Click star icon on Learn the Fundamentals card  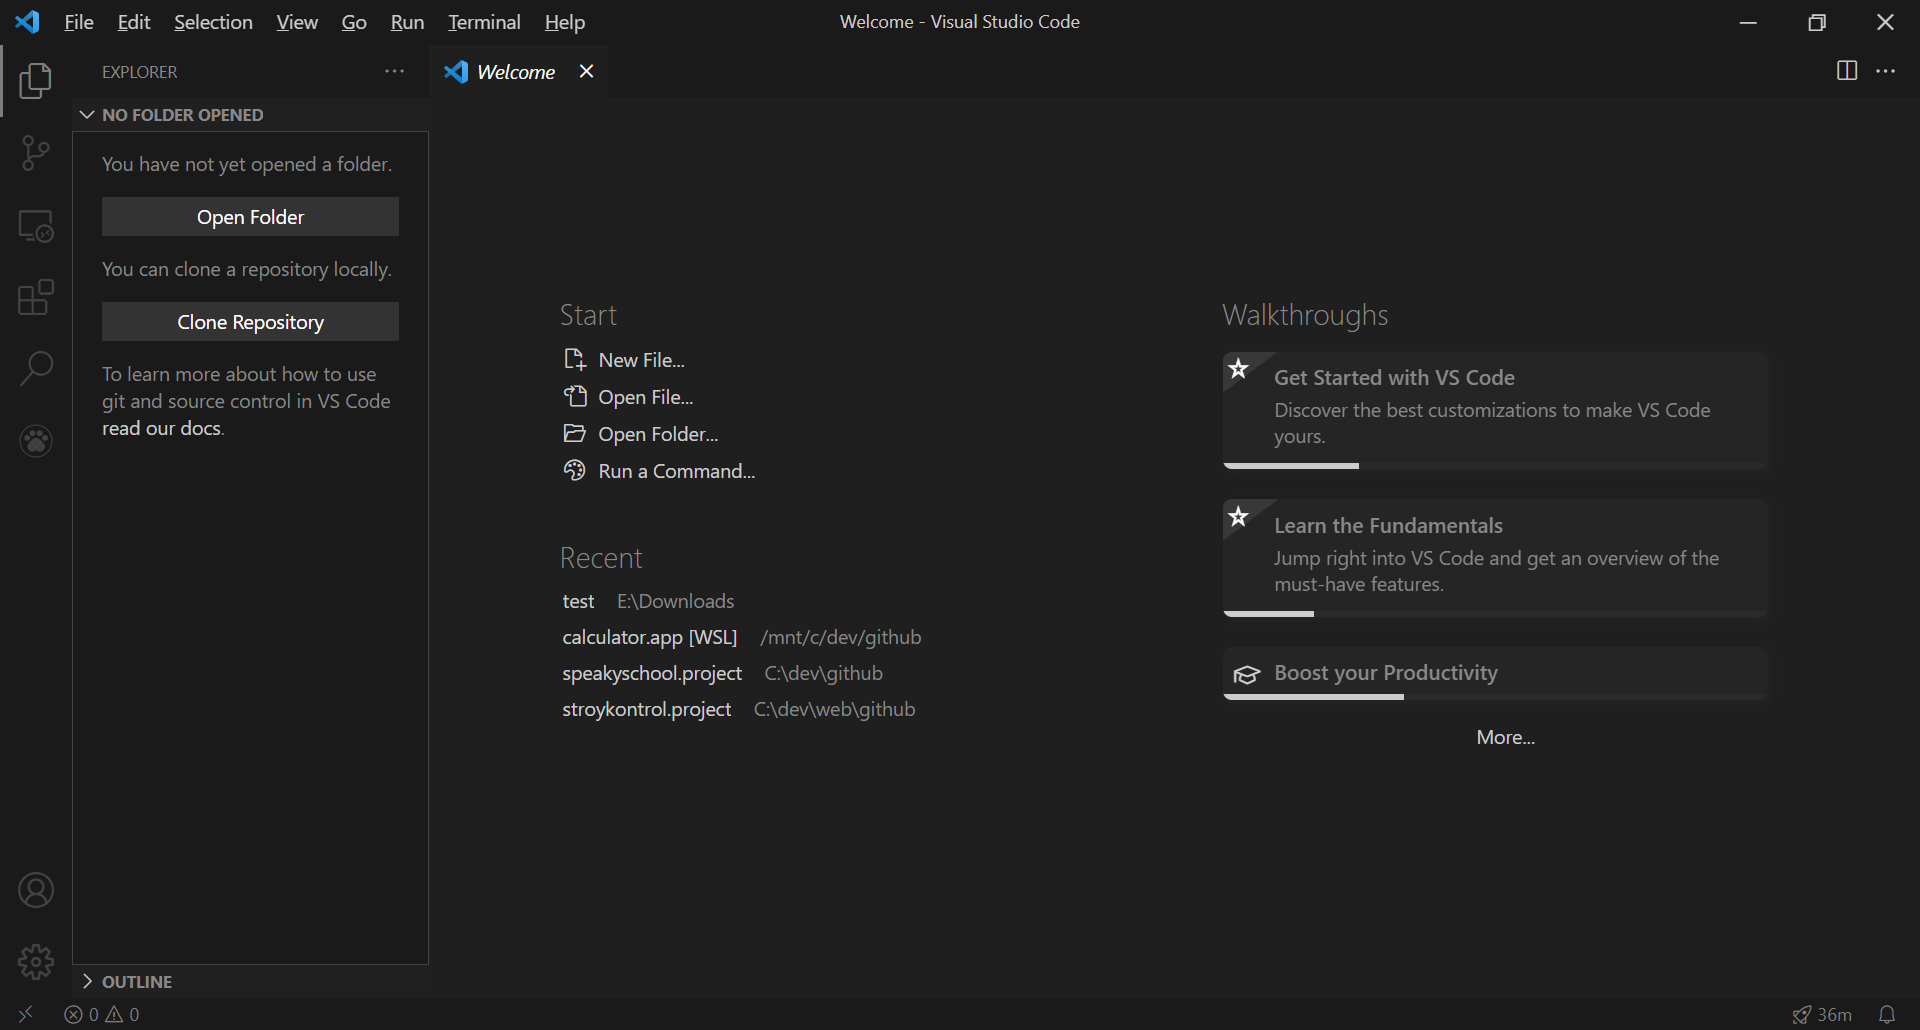(x=1238, y=517)
